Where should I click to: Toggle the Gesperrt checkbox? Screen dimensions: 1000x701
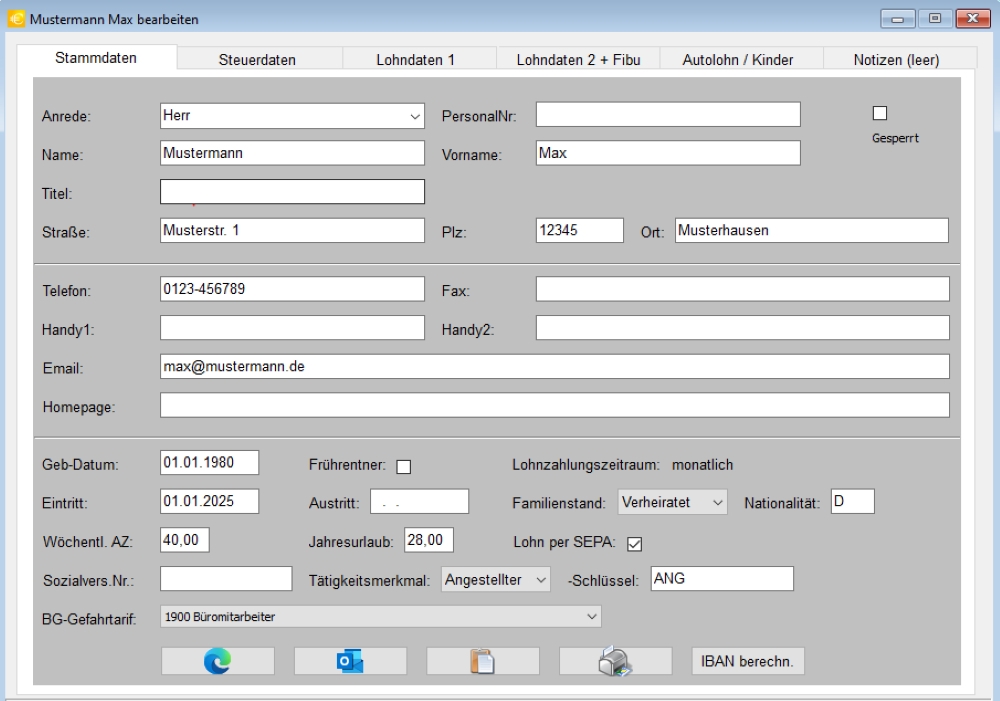(x=880, y=113)
